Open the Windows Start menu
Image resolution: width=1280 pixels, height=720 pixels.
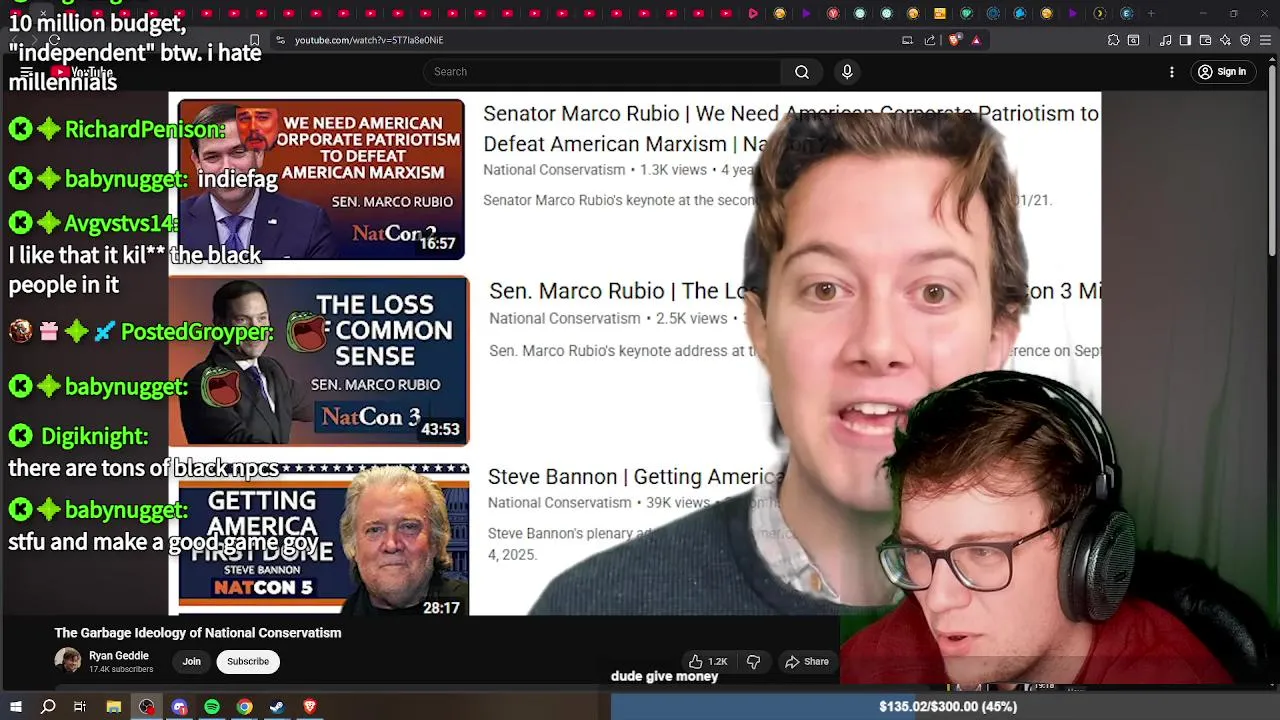(x=16, y=707)
